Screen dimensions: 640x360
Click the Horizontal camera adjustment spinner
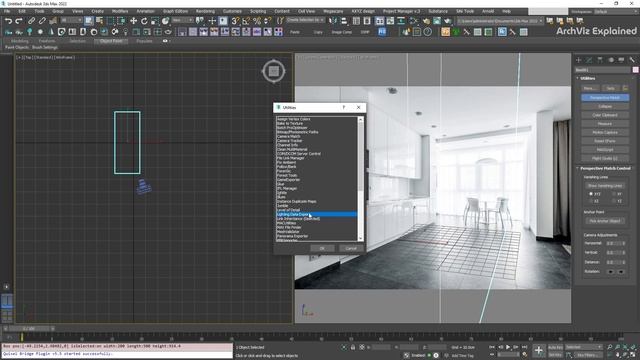(x=616, y=243)
